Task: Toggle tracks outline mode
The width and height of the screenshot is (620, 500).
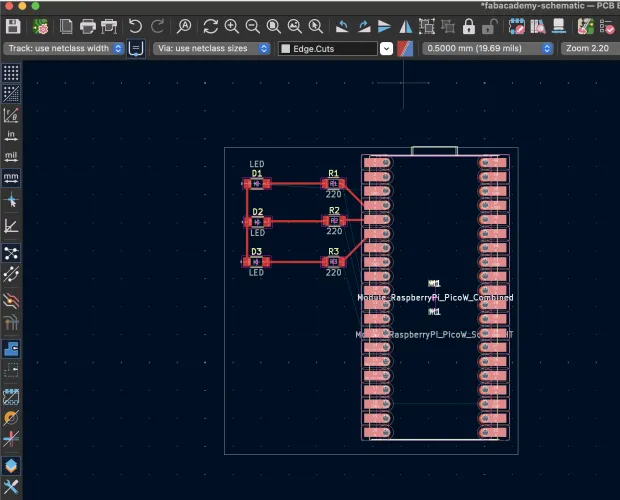Action: (11, 439)
